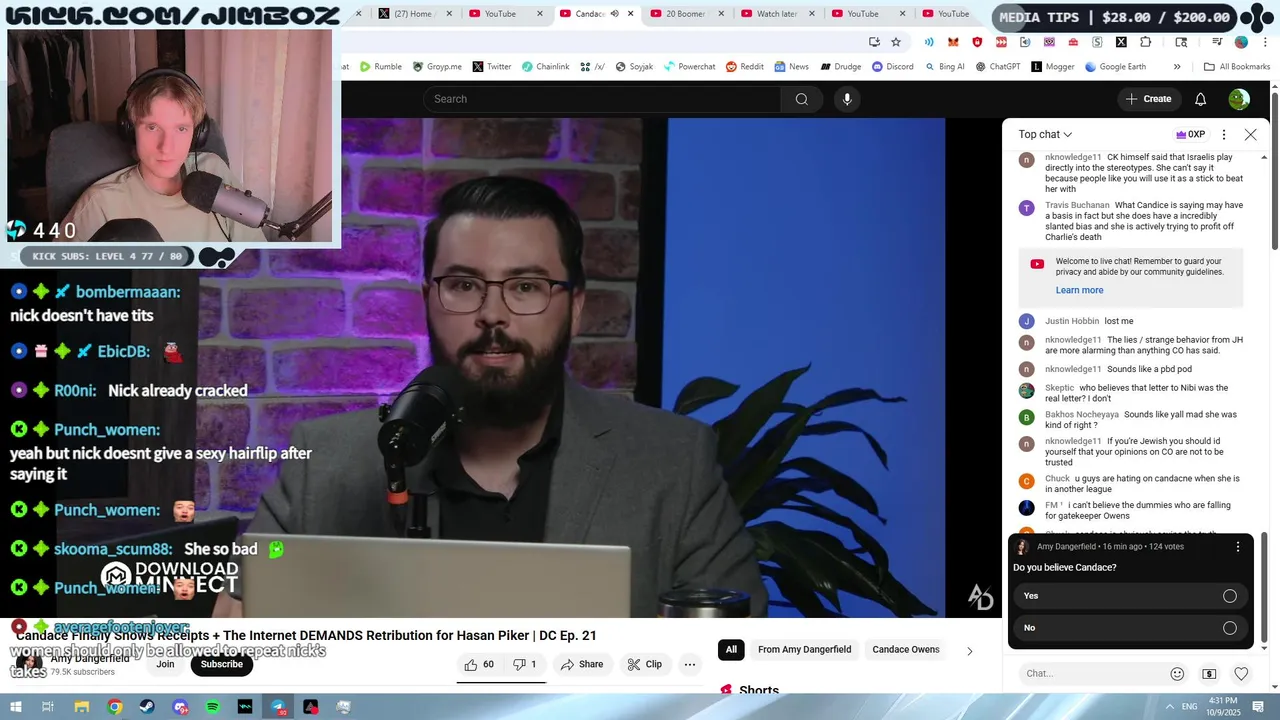Click the chat message input field
The height and width of the screenshot is (720, 1280).
[x=1094, y=674]
